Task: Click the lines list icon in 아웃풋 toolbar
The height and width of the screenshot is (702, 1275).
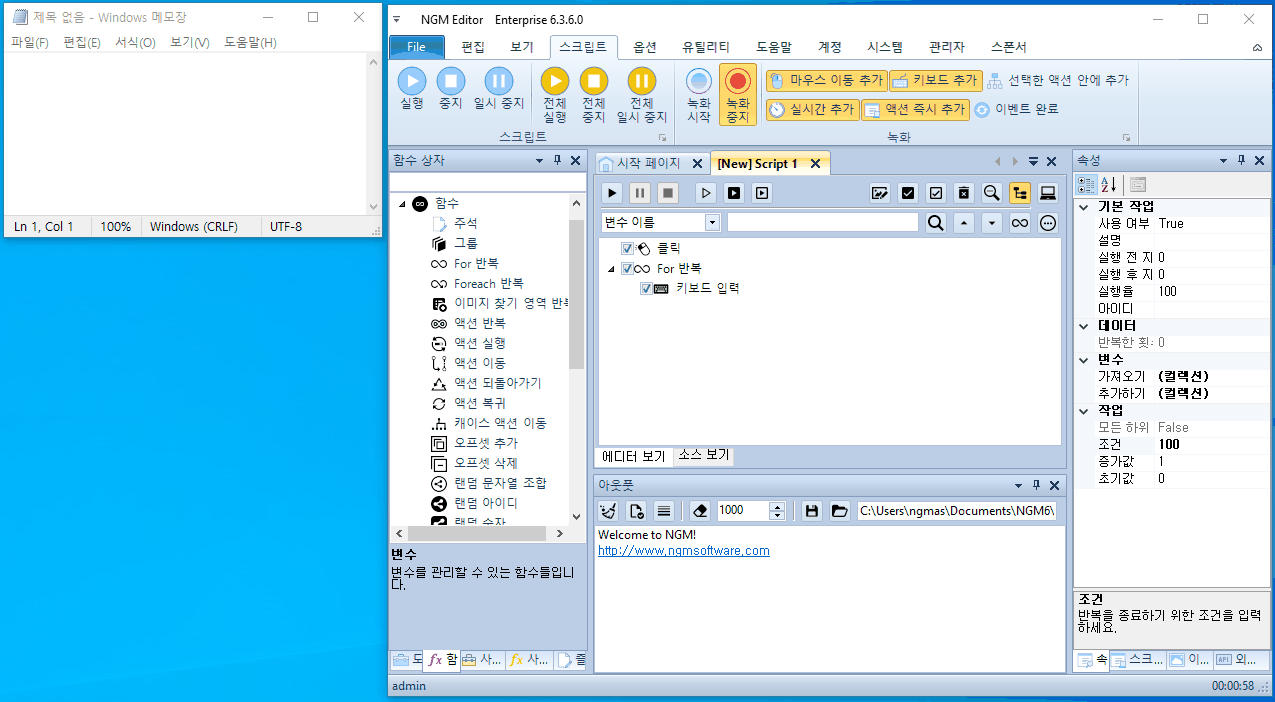Action: coord(663,511)
